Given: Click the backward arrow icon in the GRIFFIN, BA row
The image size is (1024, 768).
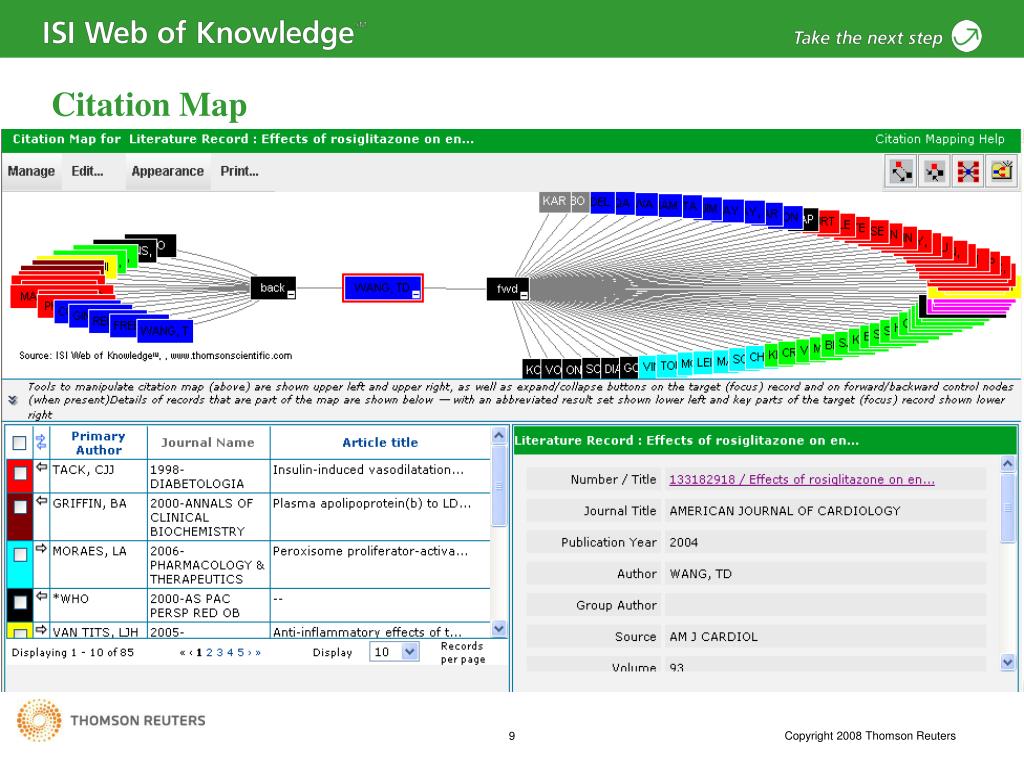Looking at the screenshot, I should (x=42, y=501).
